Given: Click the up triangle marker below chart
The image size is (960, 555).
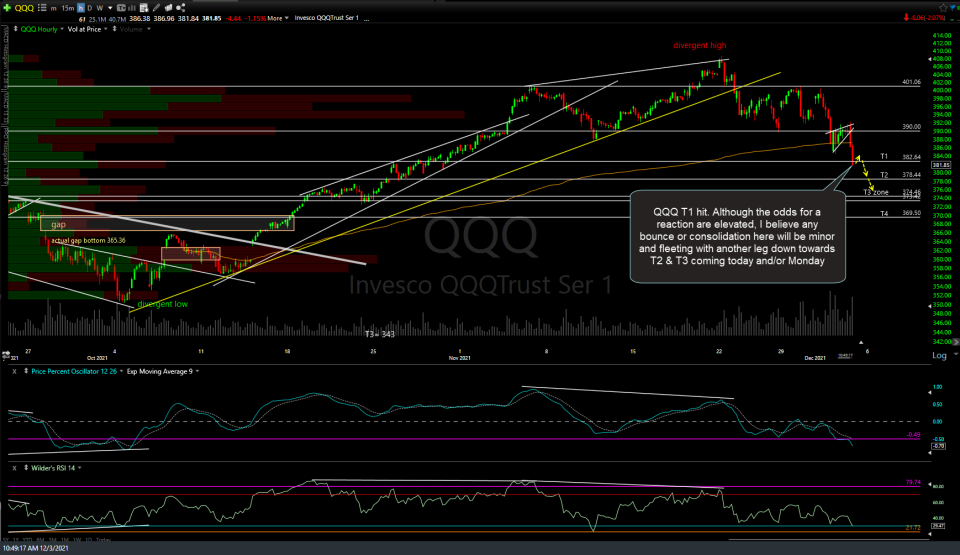Looking at the screenshot, I should (x=861, y=342).
